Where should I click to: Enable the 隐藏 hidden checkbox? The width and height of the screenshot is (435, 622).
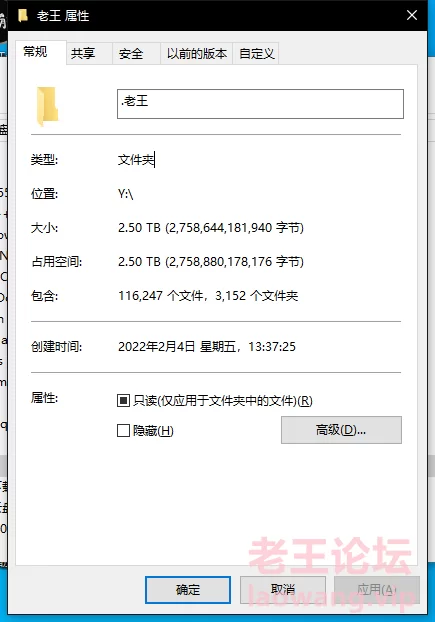tap(123, 430)
